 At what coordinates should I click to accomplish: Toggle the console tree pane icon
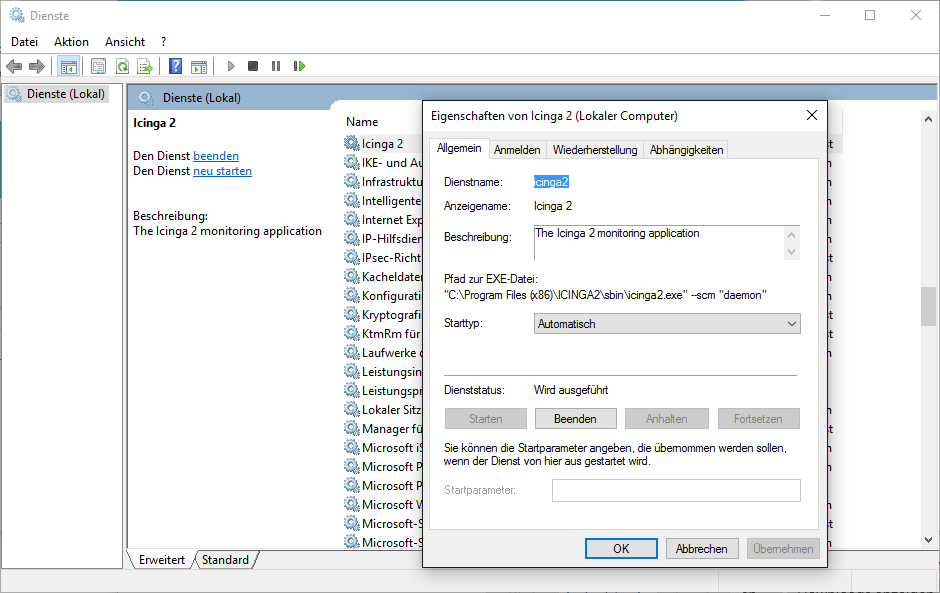click(x=68, y=66)
